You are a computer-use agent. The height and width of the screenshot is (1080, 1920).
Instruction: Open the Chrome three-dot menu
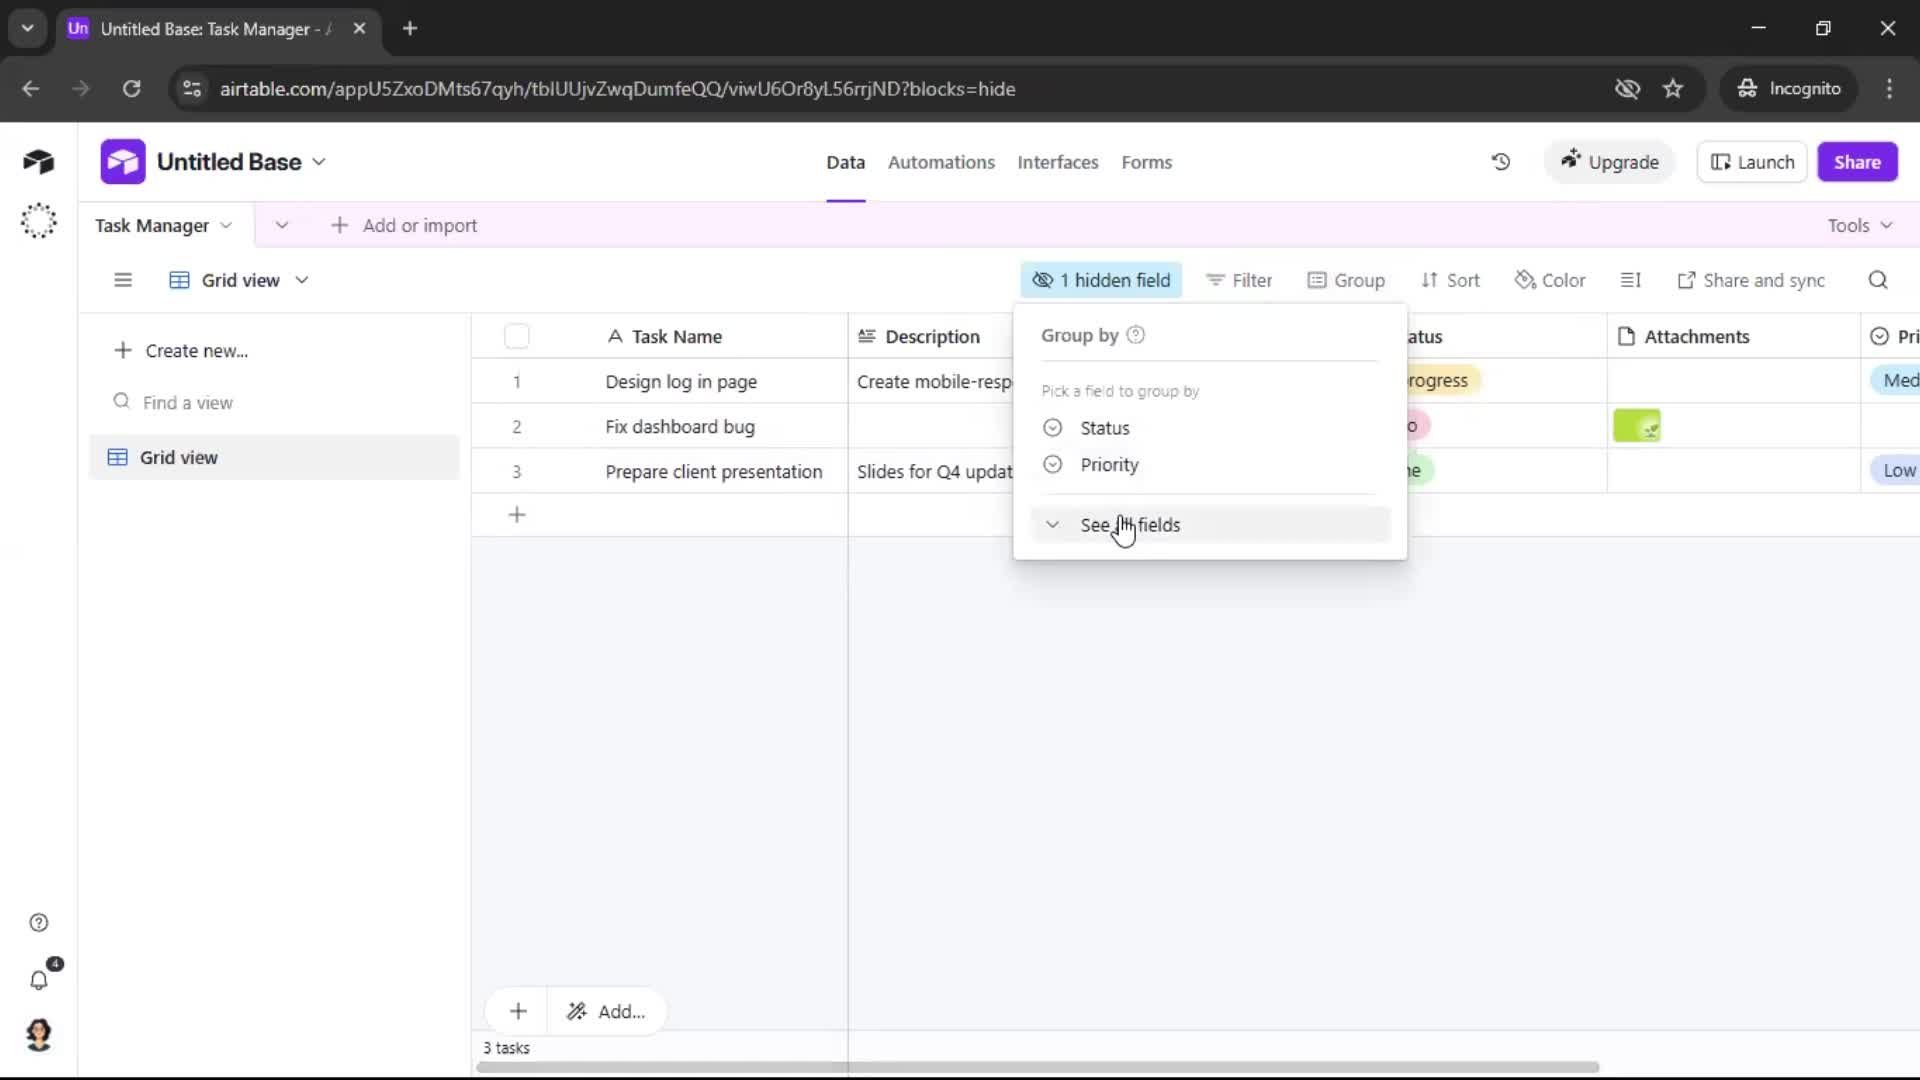[1889, 89]
